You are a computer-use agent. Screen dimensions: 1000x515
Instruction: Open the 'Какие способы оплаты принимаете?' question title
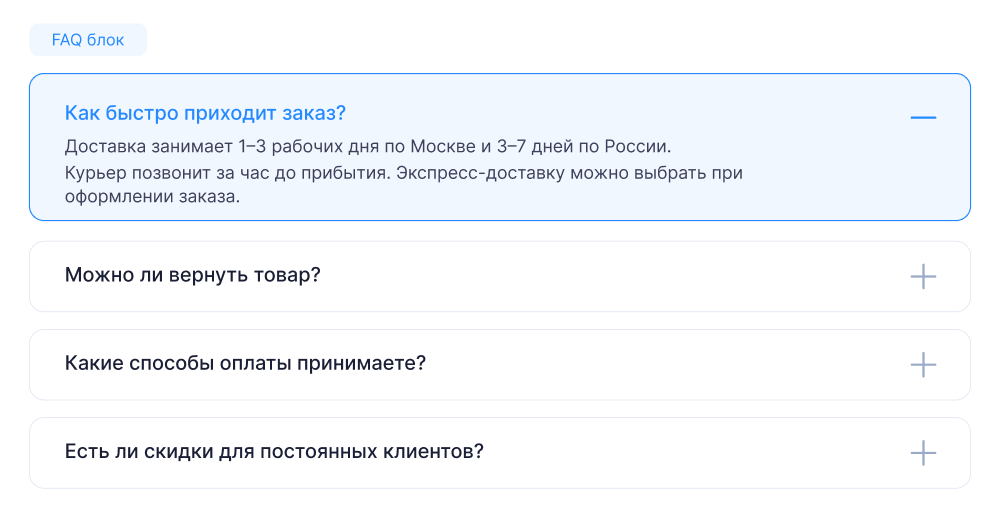click(x=245, y=363)
